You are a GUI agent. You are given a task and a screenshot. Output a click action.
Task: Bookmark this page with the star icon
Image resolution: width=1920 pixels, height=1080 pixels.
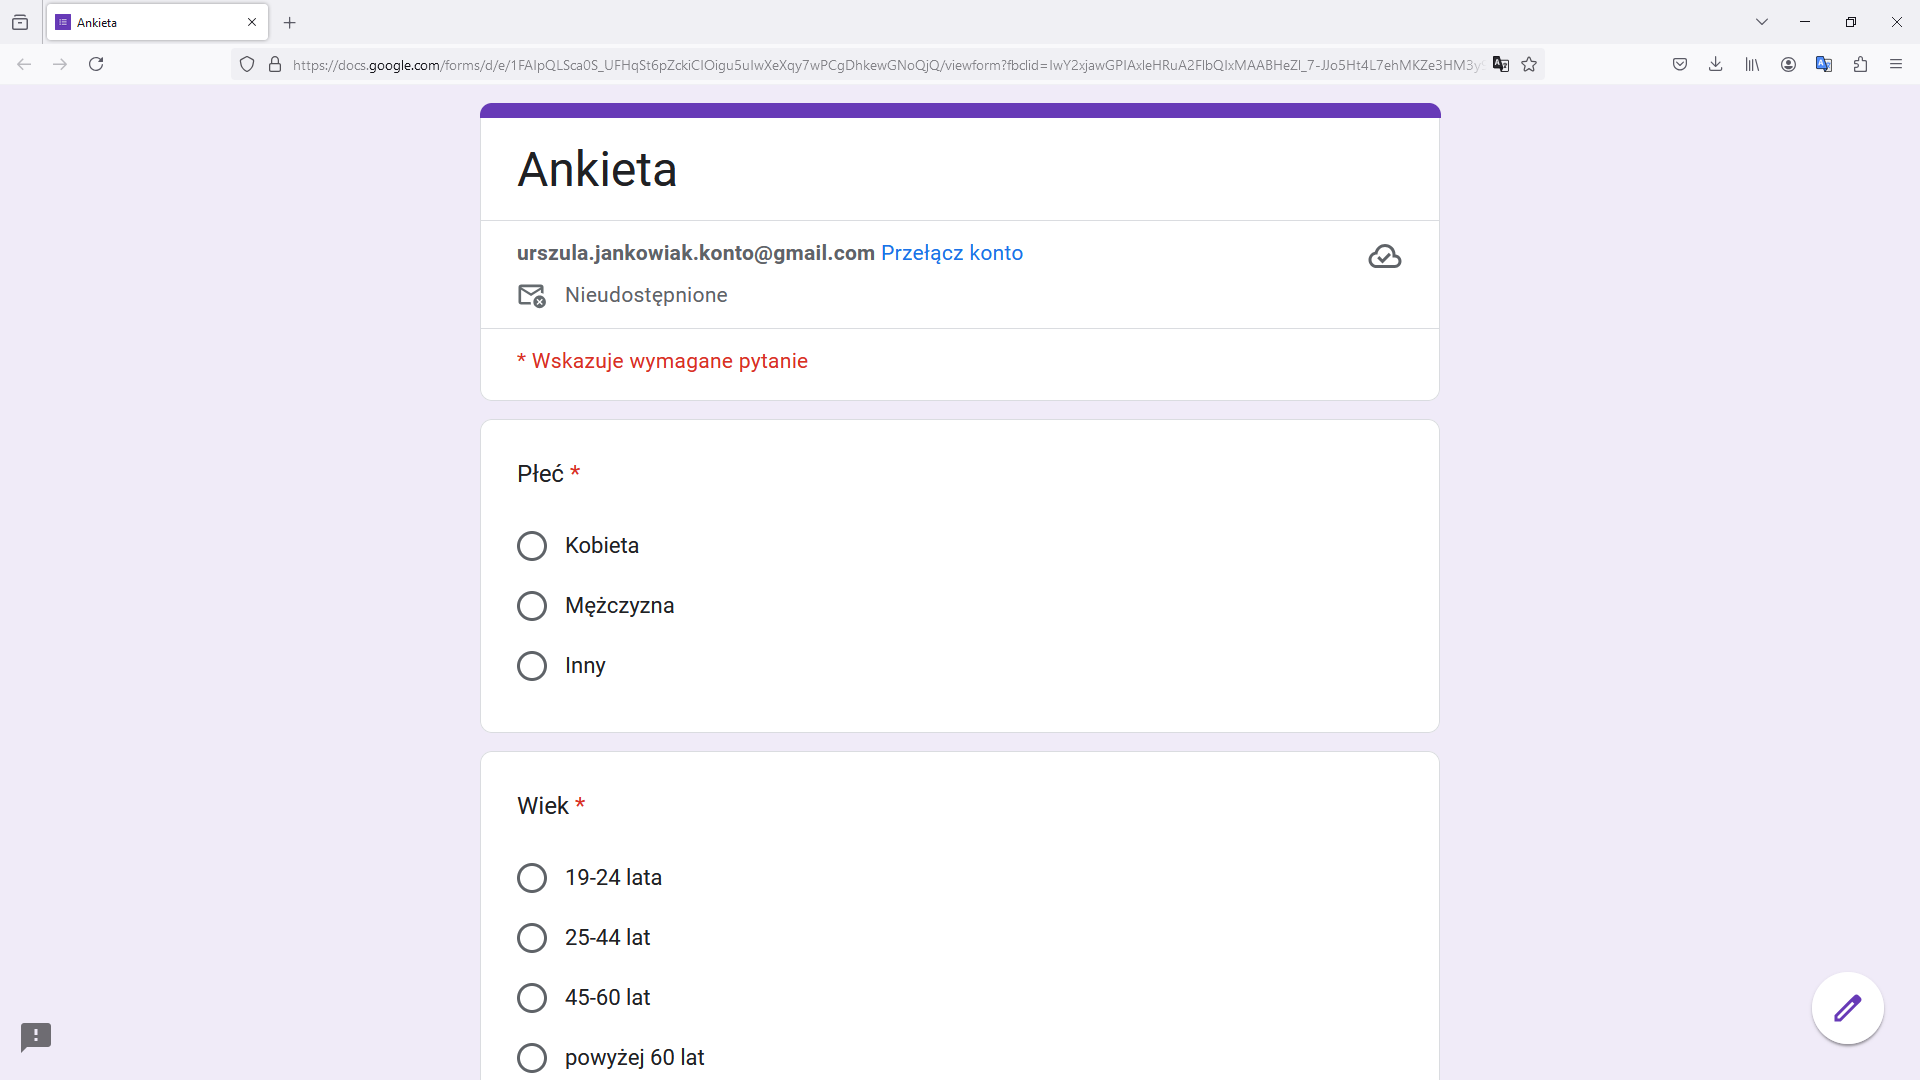[1529, 65]
